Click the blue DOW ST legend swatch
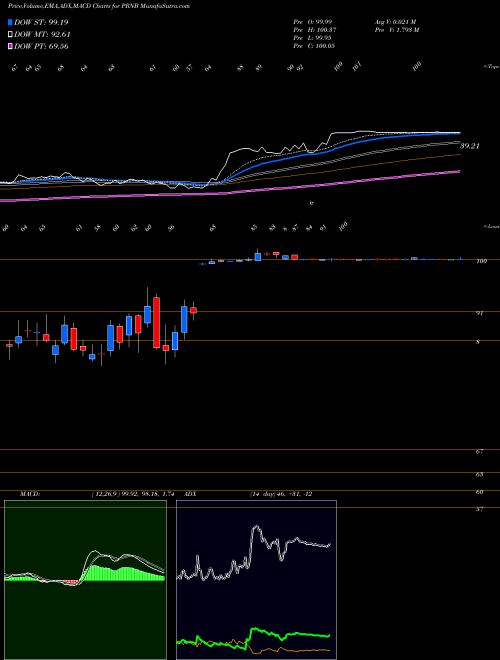500x660 pixels. [x=10, y=22]
